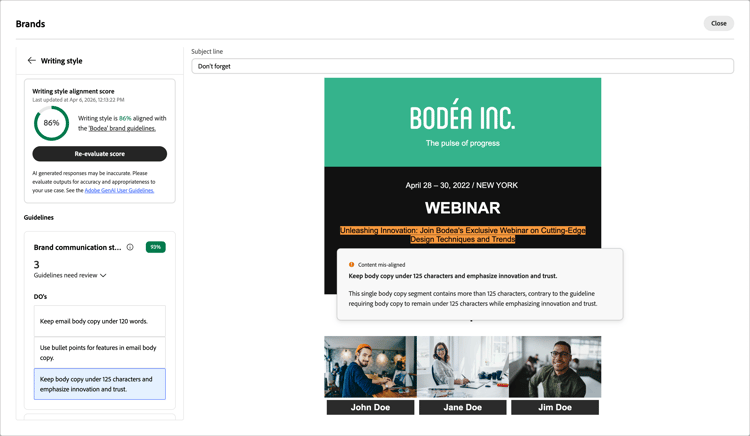
Task: Open the 'Bodea' brand guidelines link
Action: click(122, 129)
